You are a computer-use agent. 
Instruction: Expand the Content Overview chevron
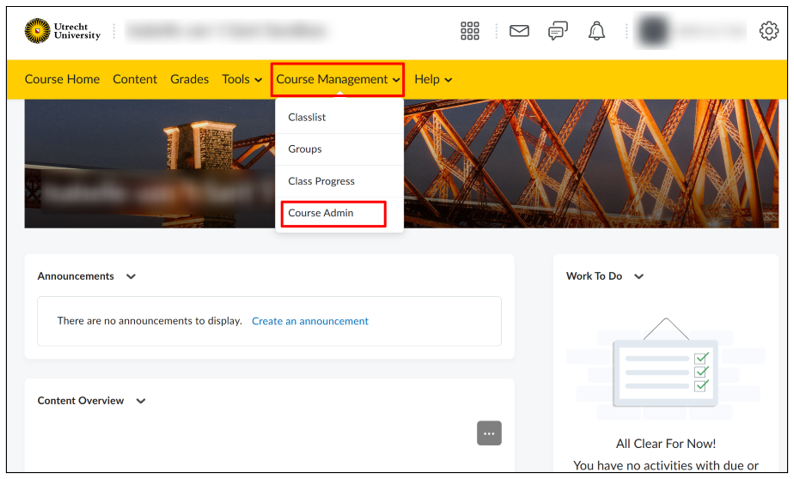point(141,401)
